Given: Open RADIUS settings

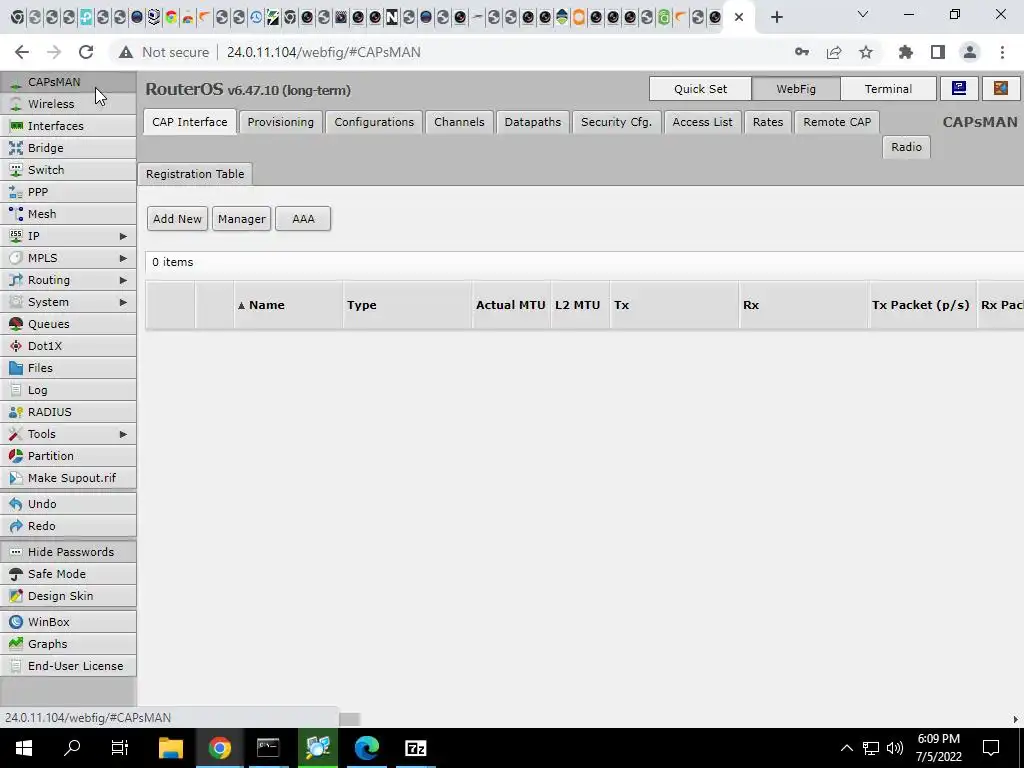Looking at the screenshot, I should [x=68, y=412].
